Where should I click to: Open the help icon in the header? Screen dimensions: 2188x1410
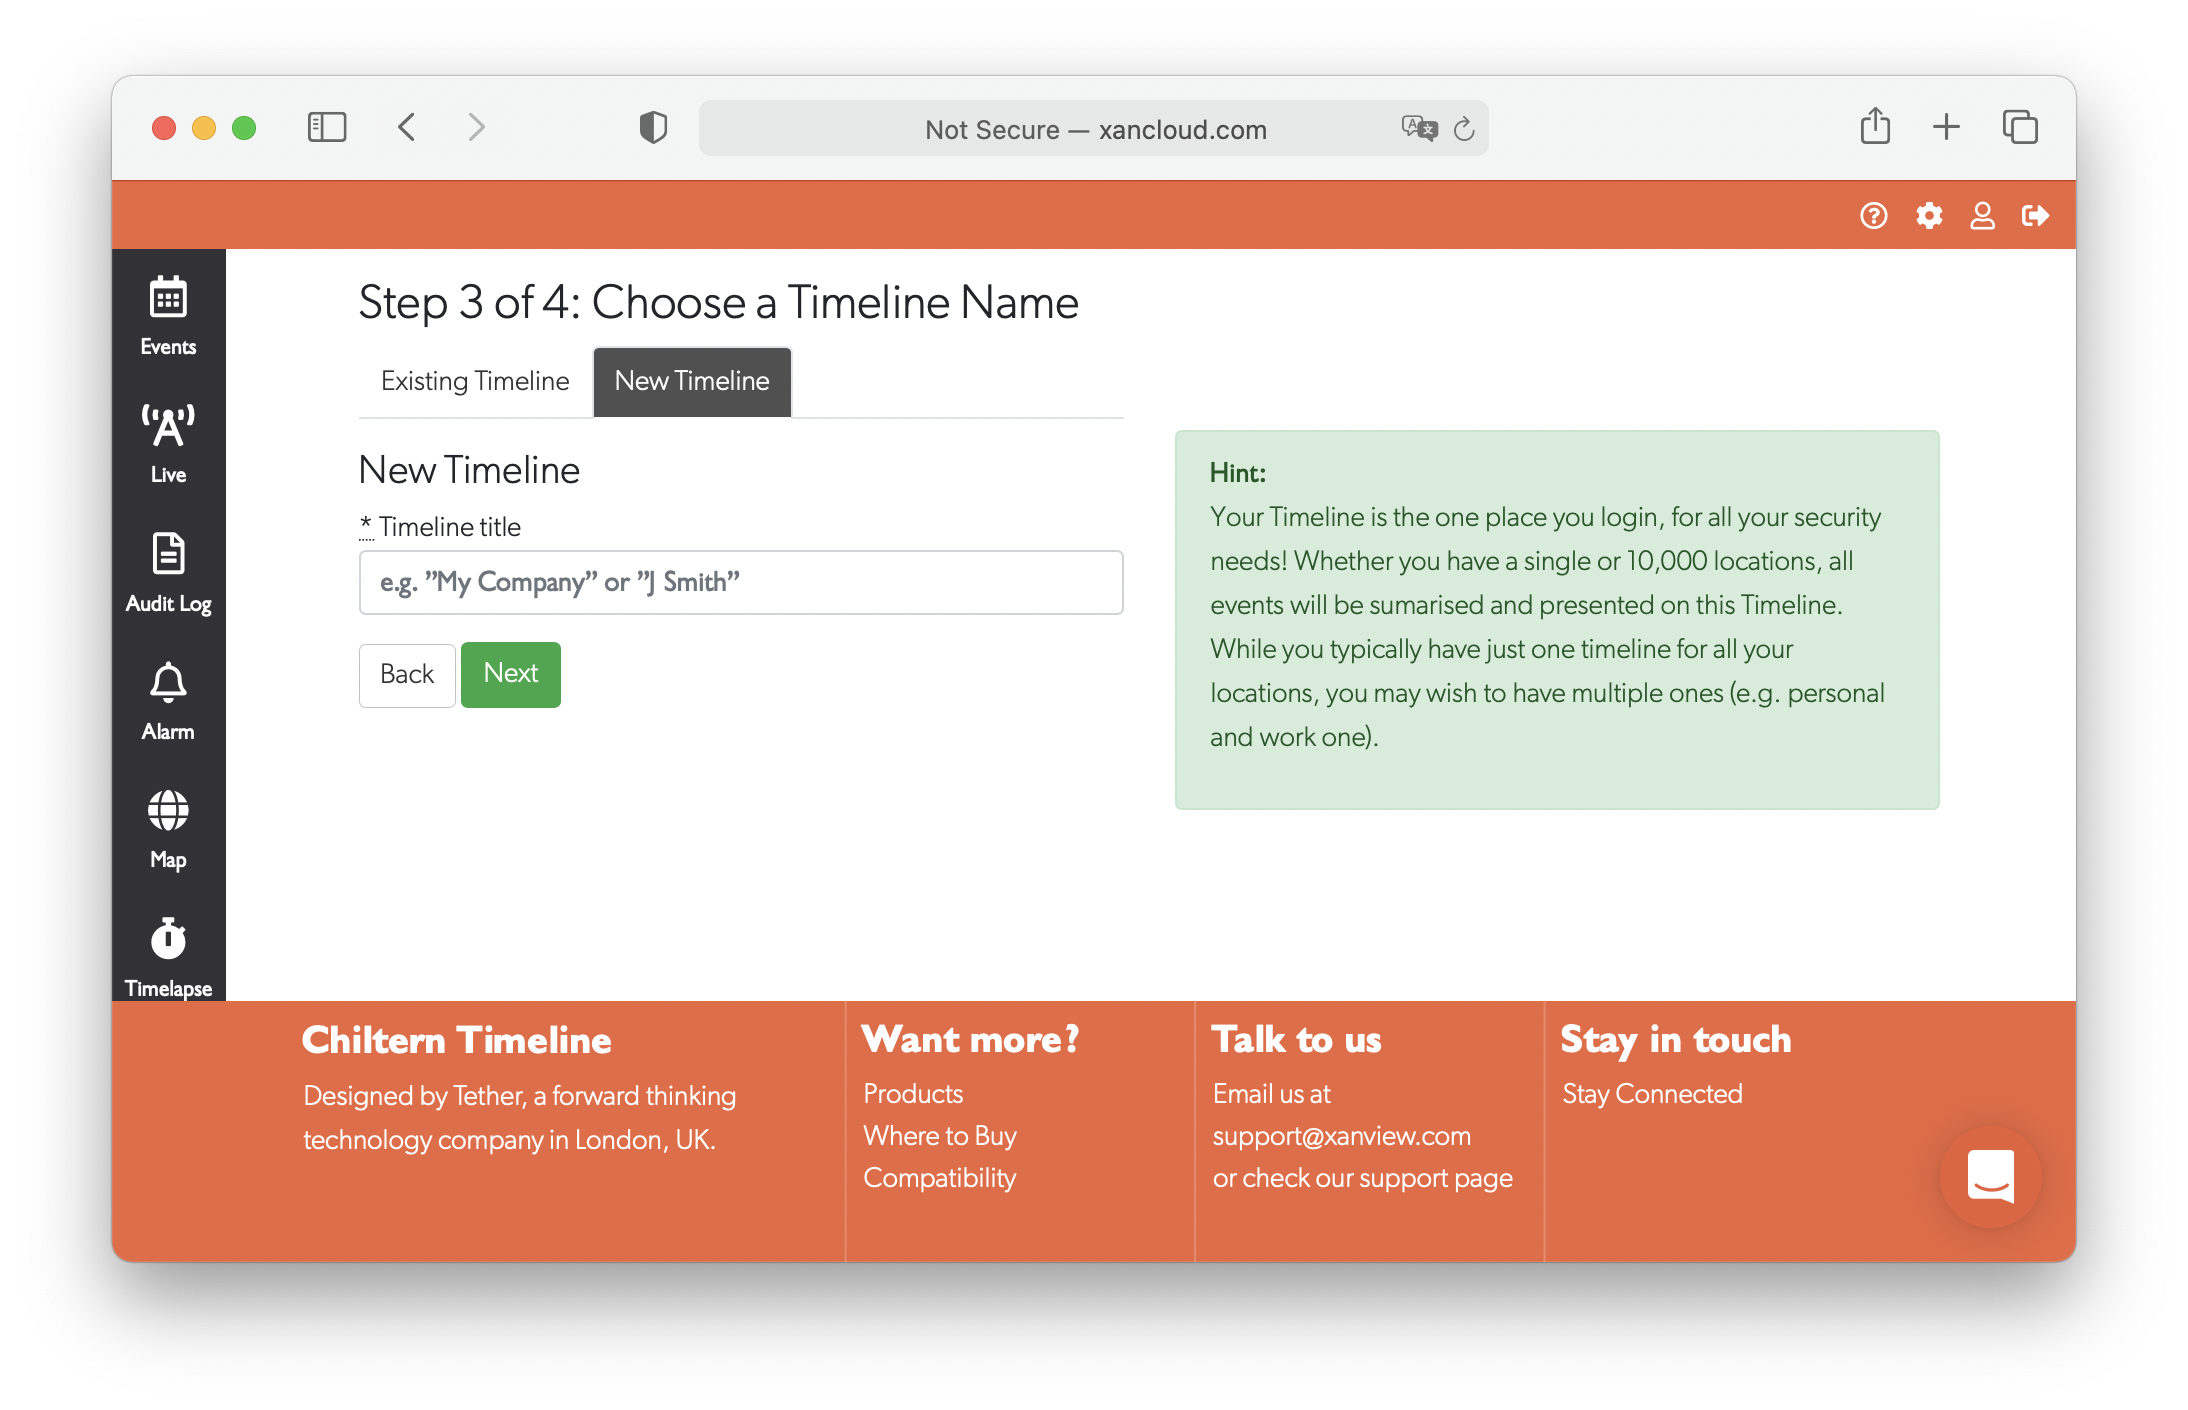coord(1874,214)
